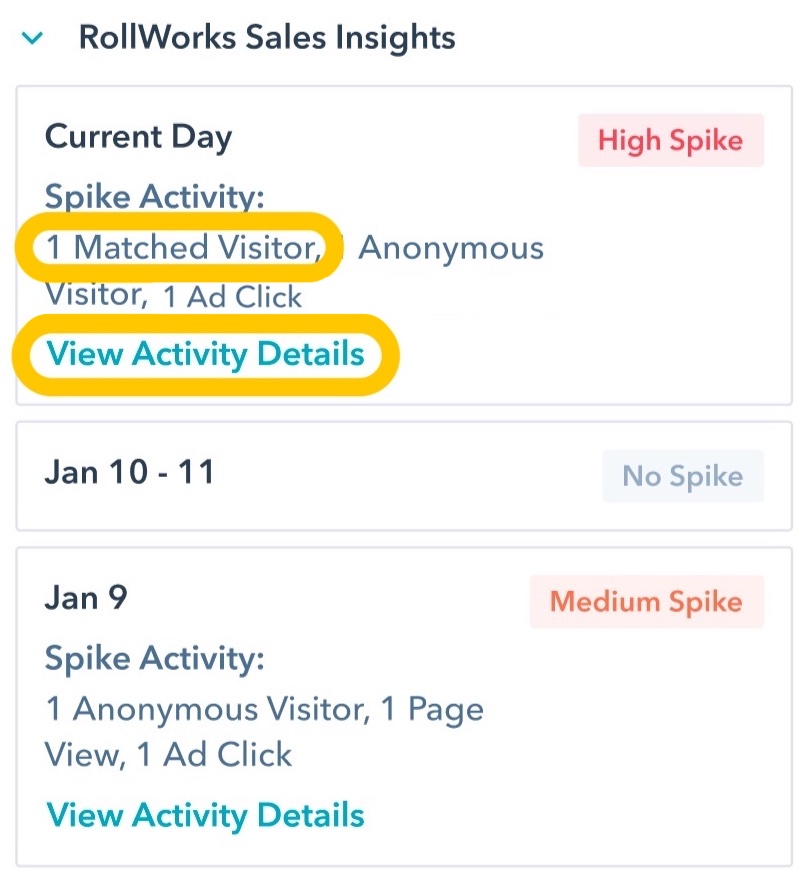Viewport: 810px width, 874px height.
Task: Select the Jan 9 date heading
Action: pyautogui.click(x=86, y=597)
